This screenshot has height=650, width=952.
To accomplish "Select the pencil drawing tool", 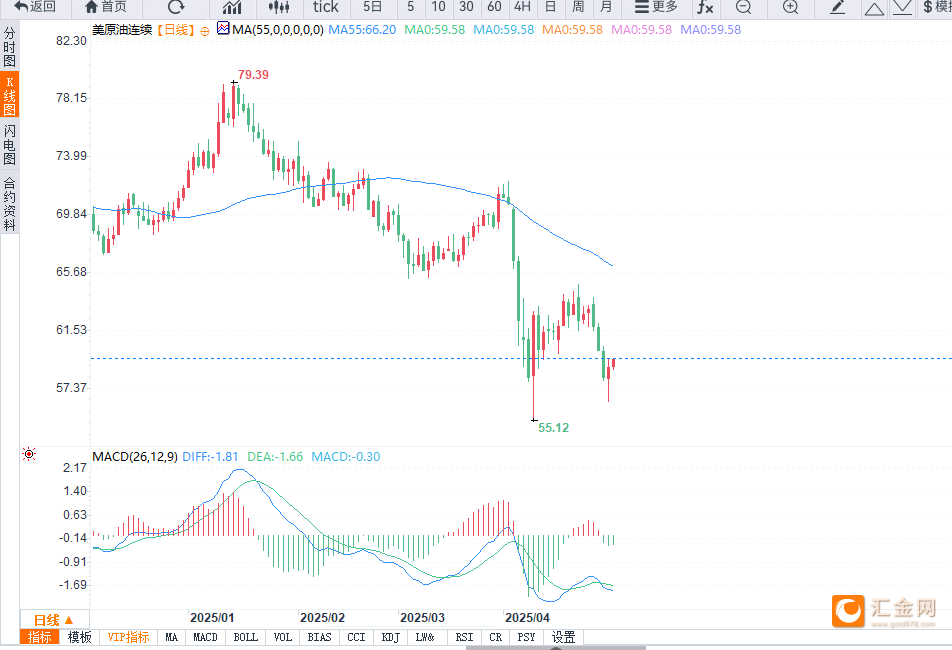I will click(838, 7).
